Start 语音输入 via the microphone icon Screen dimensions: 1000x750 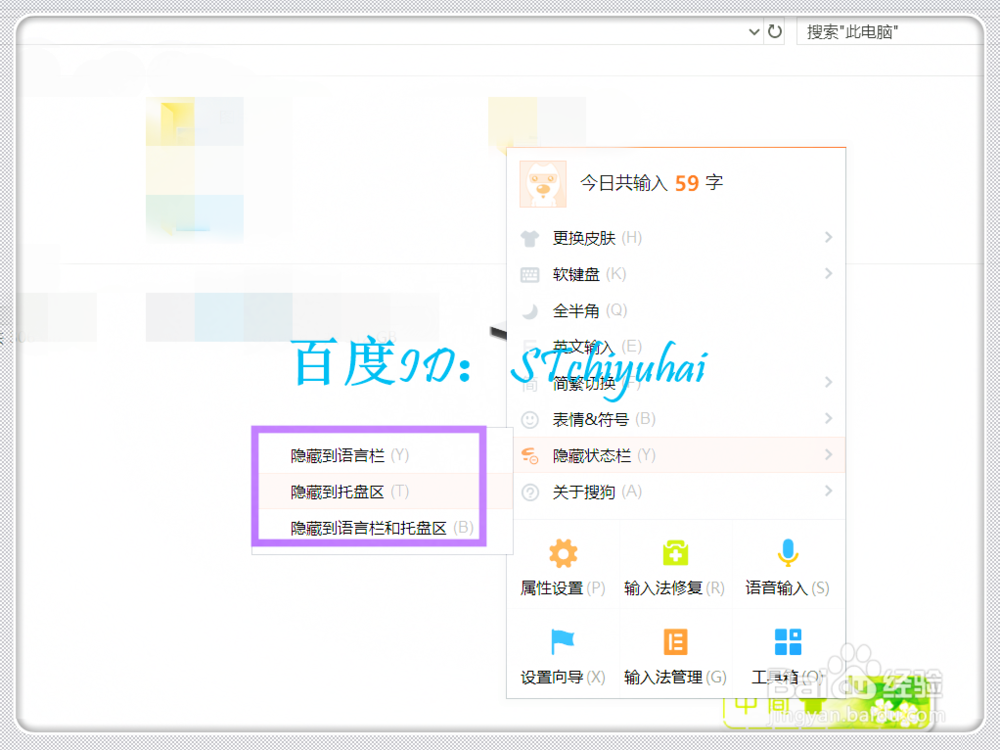(788, 553)
